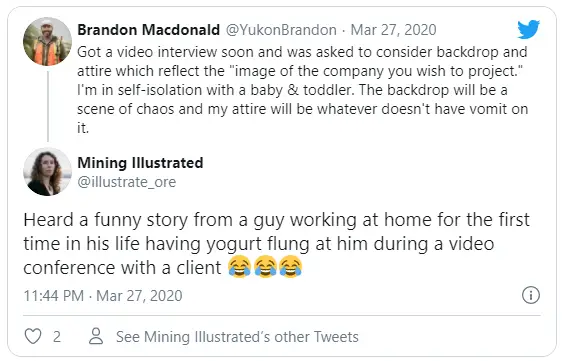Screen dimensions: 562x361
Task: Open the 11:44 PM timestamp link
Action: coord(103,296)
